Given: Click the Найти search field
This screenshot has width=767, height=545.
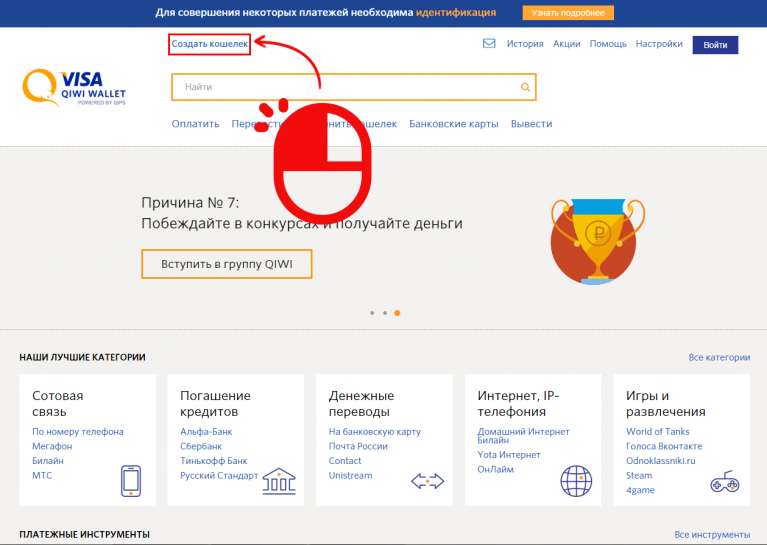Looking at the screenshot, I should point(354,87).
